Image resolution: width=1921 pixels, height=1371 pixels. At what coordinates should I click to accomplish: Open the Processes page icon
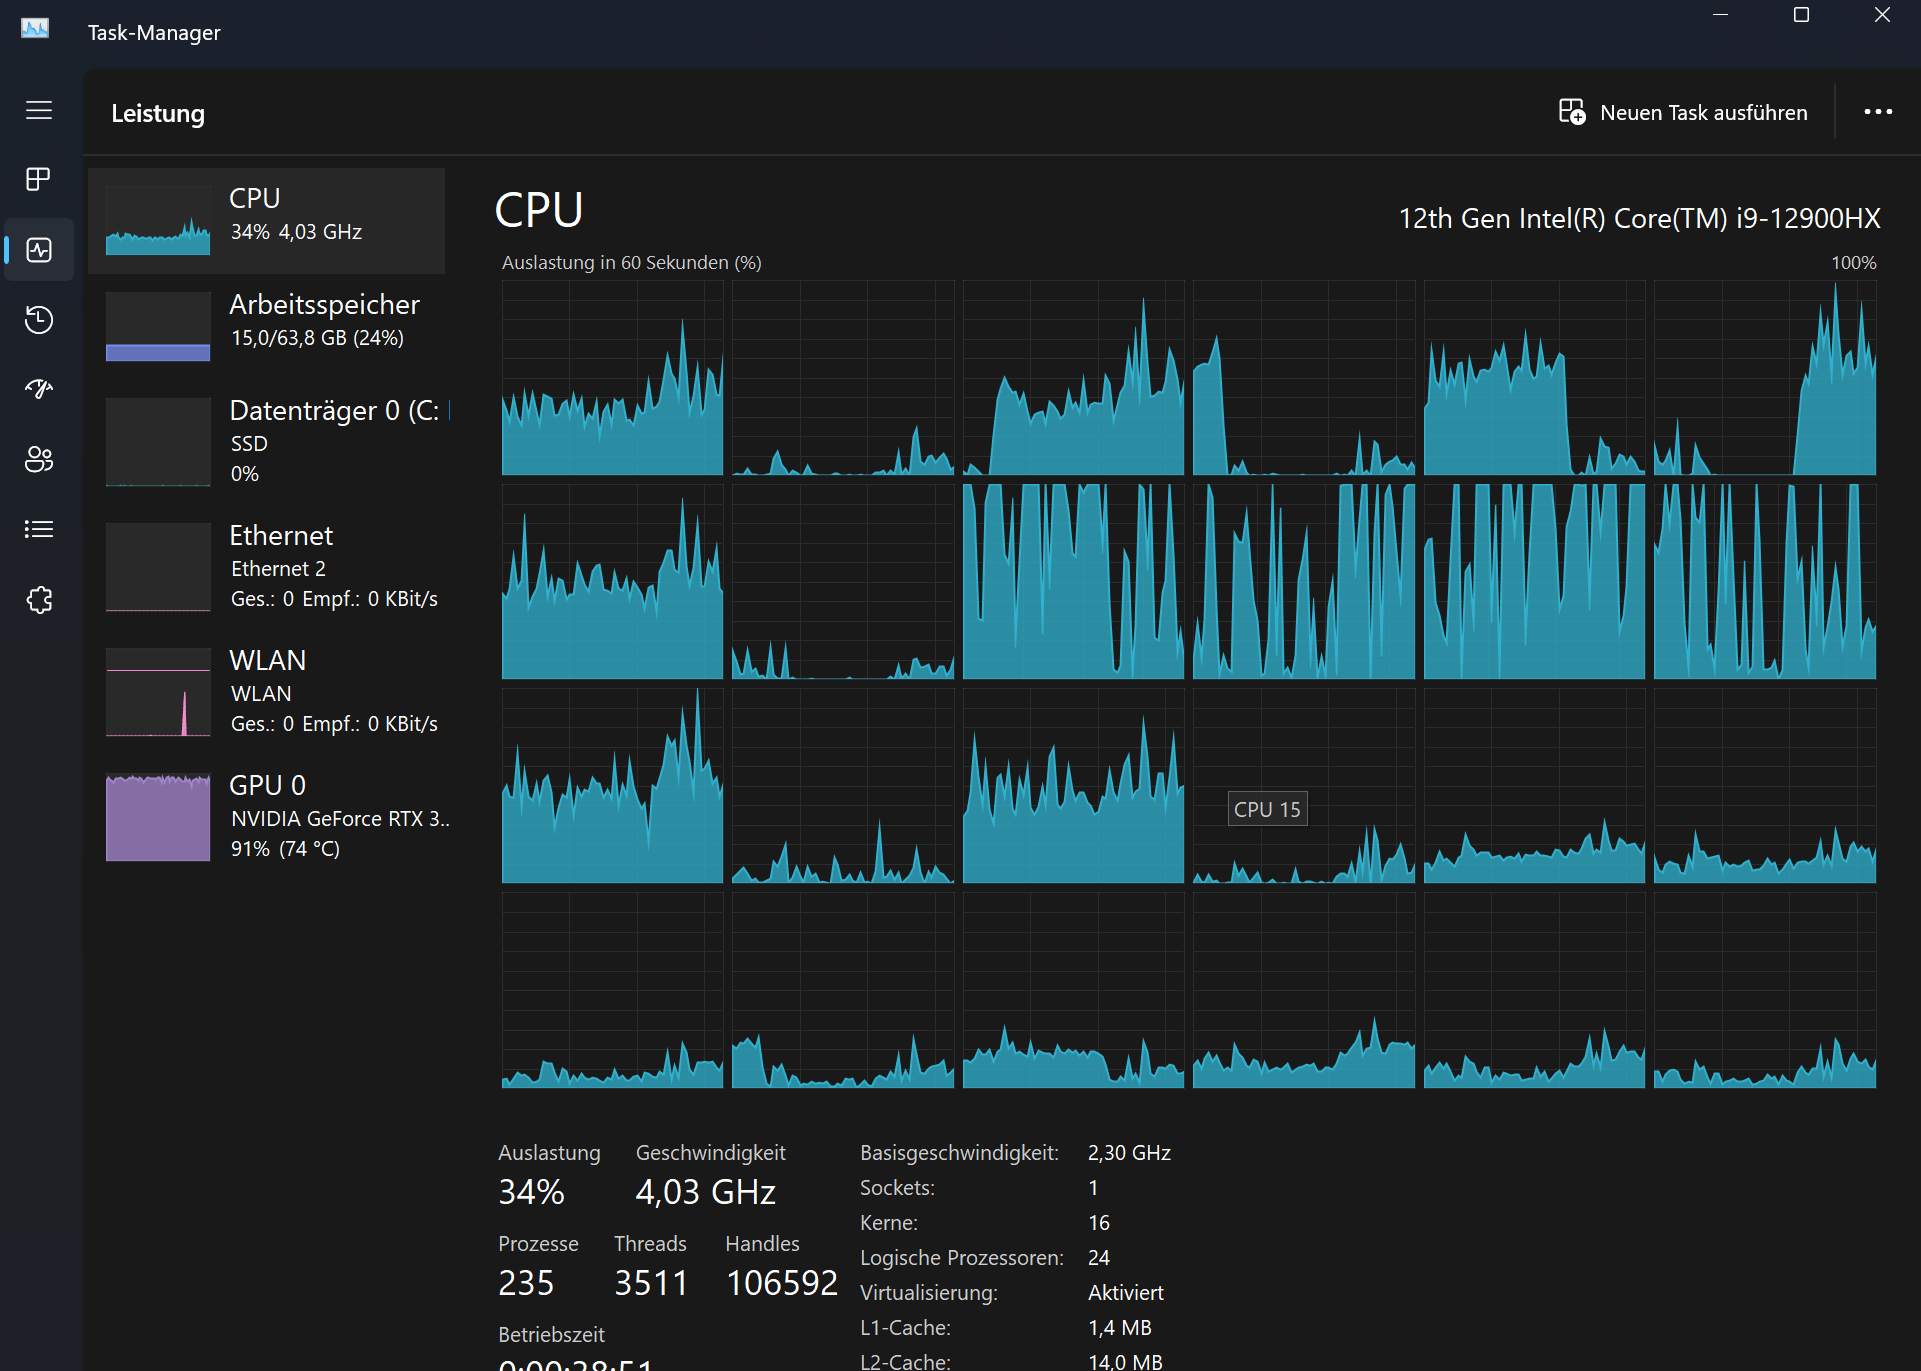pyautogui.click(x=39, y=179)
